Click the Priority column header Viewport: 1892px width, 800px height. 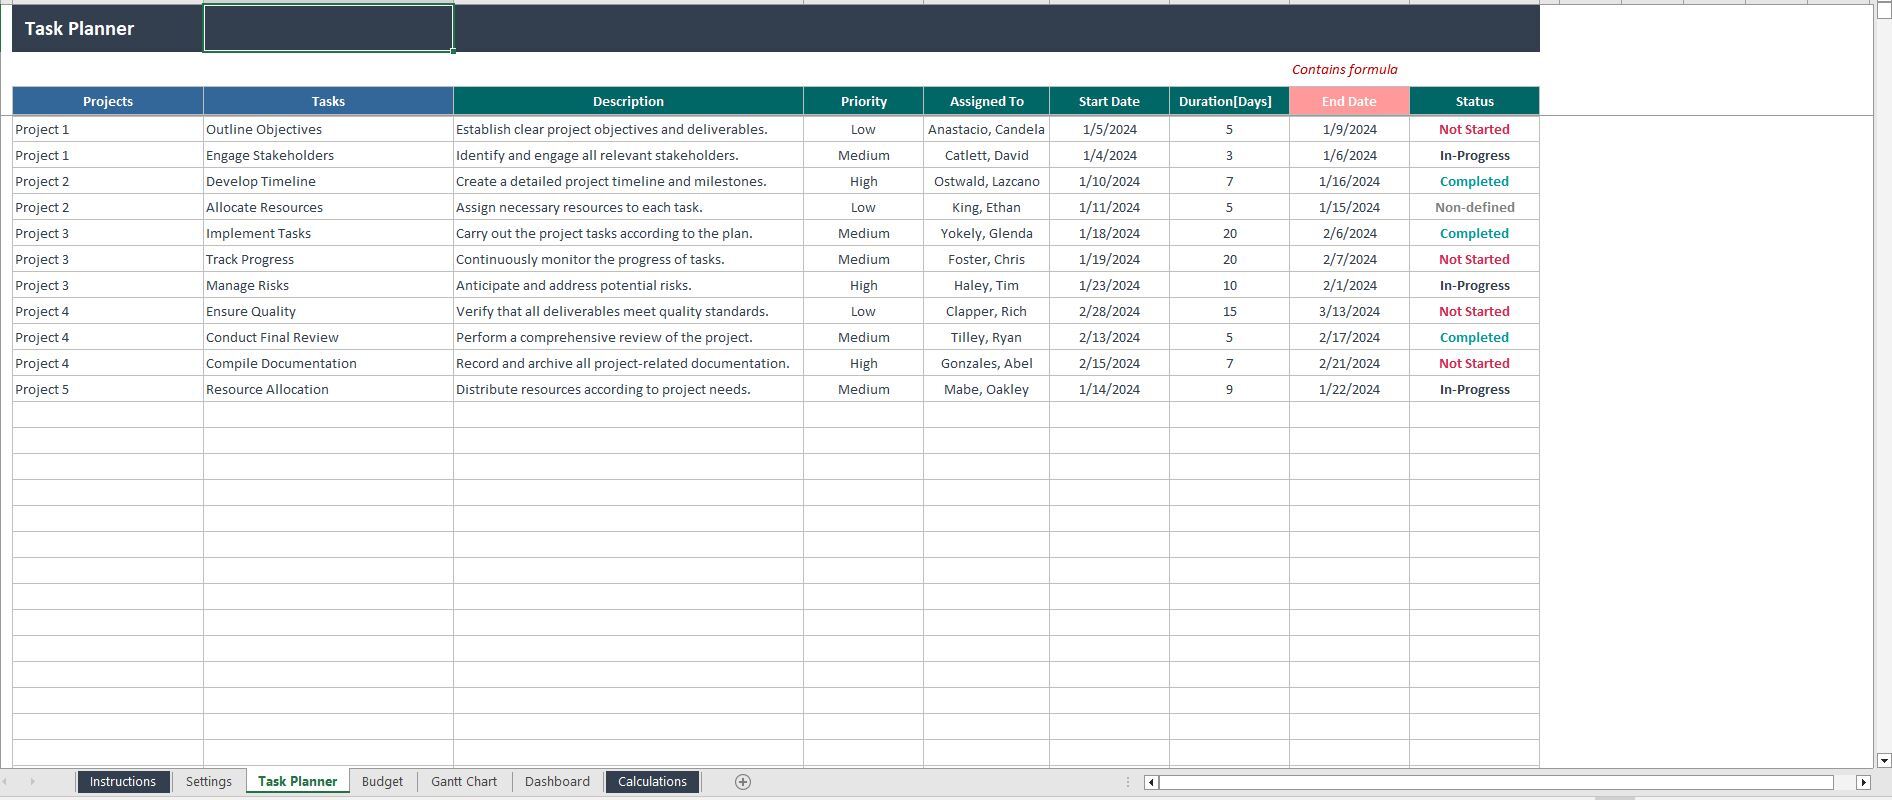(x=863, y=101)
